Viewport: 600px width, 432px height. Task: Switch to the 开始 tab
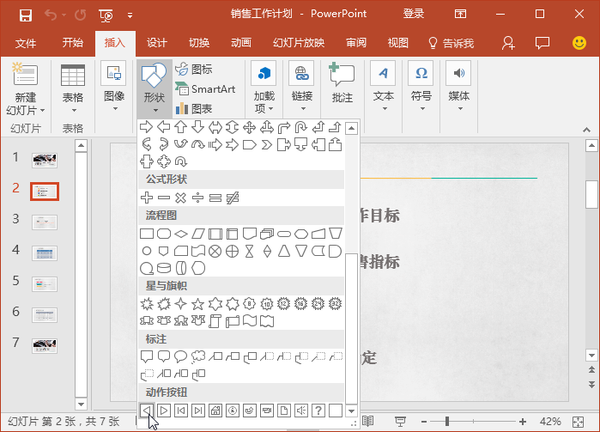click(73, 43)
